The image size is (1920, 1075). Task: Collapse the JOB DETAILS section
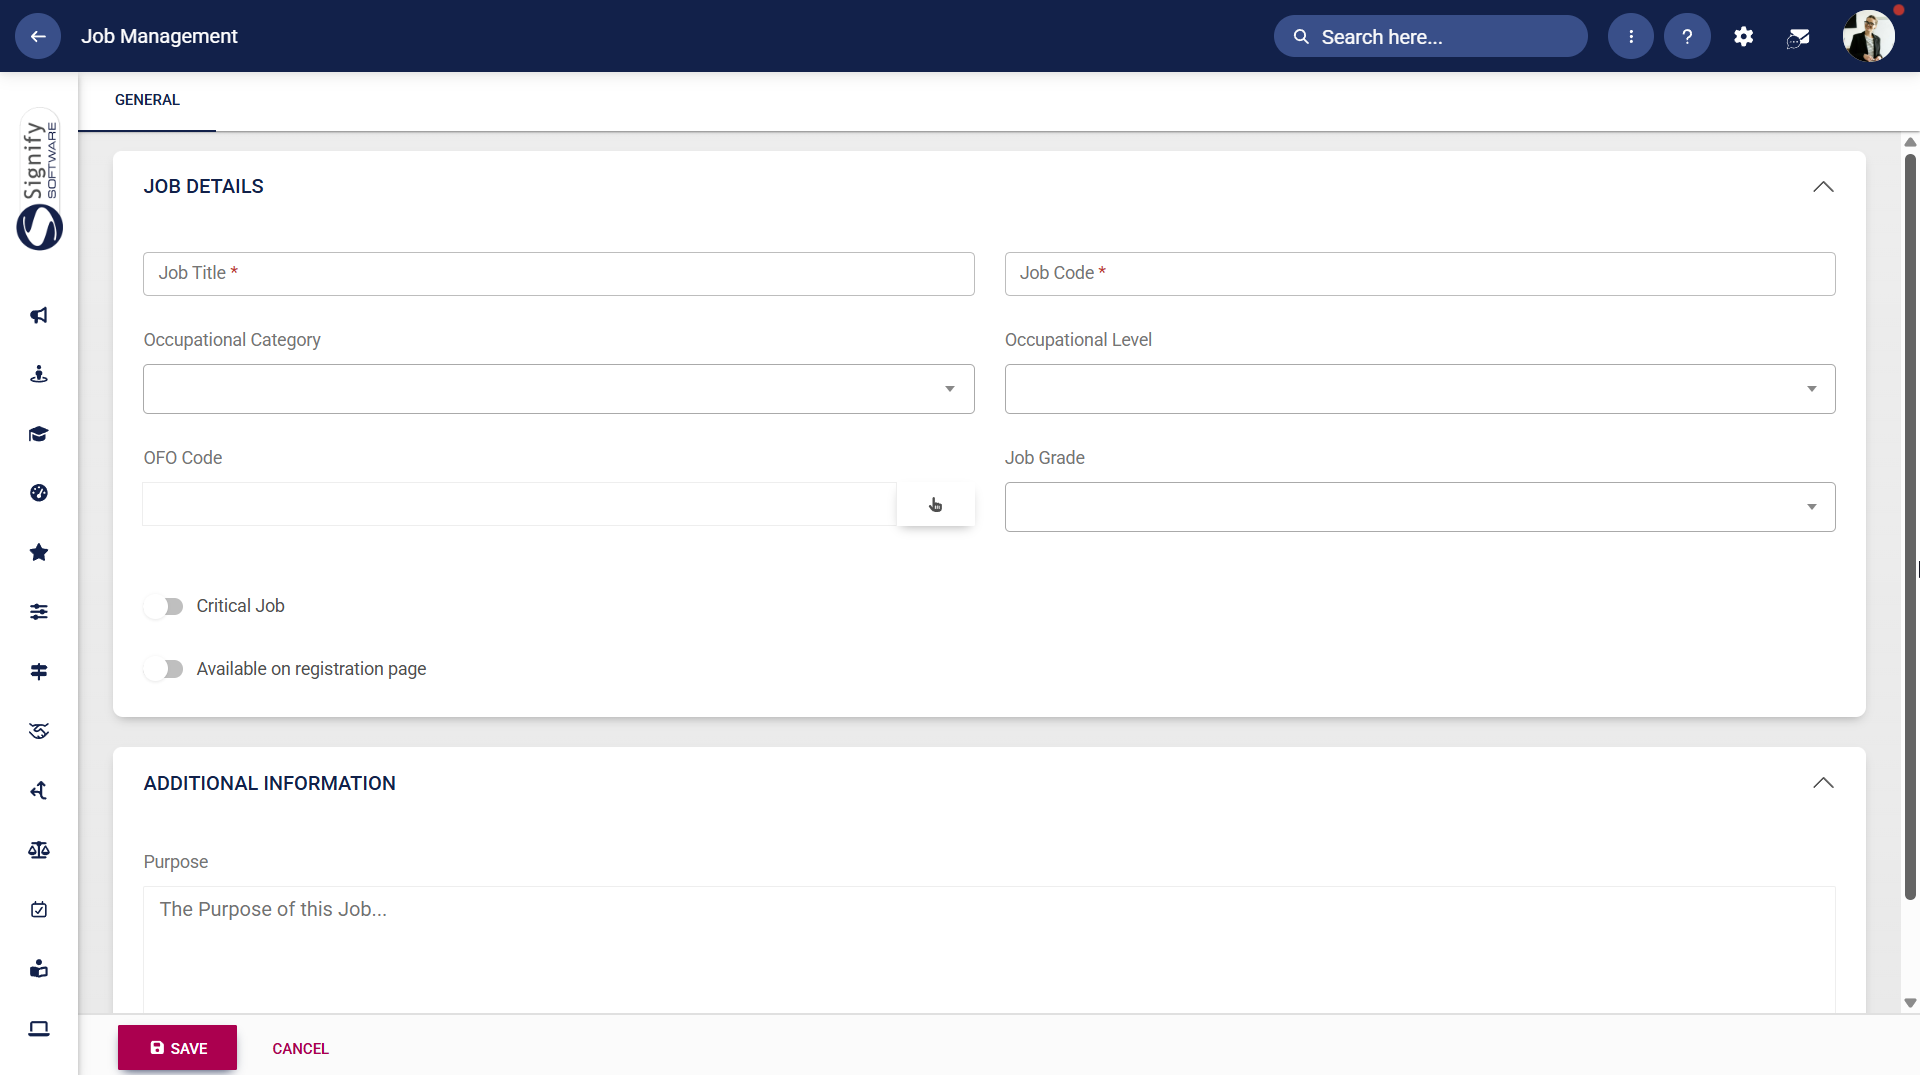point(1822,186)
